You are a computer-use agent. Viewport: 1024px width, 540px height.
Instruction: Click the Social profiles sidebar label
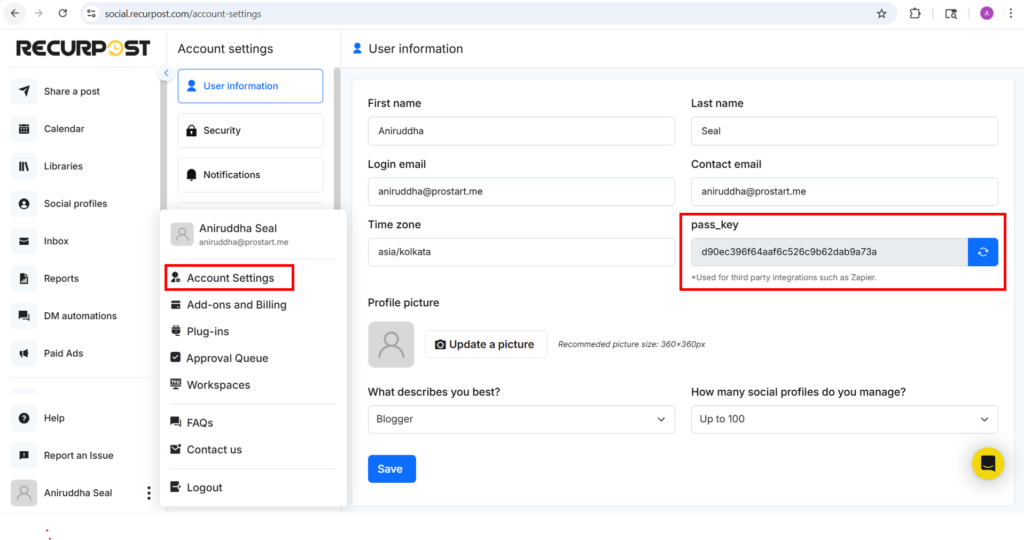76,204
